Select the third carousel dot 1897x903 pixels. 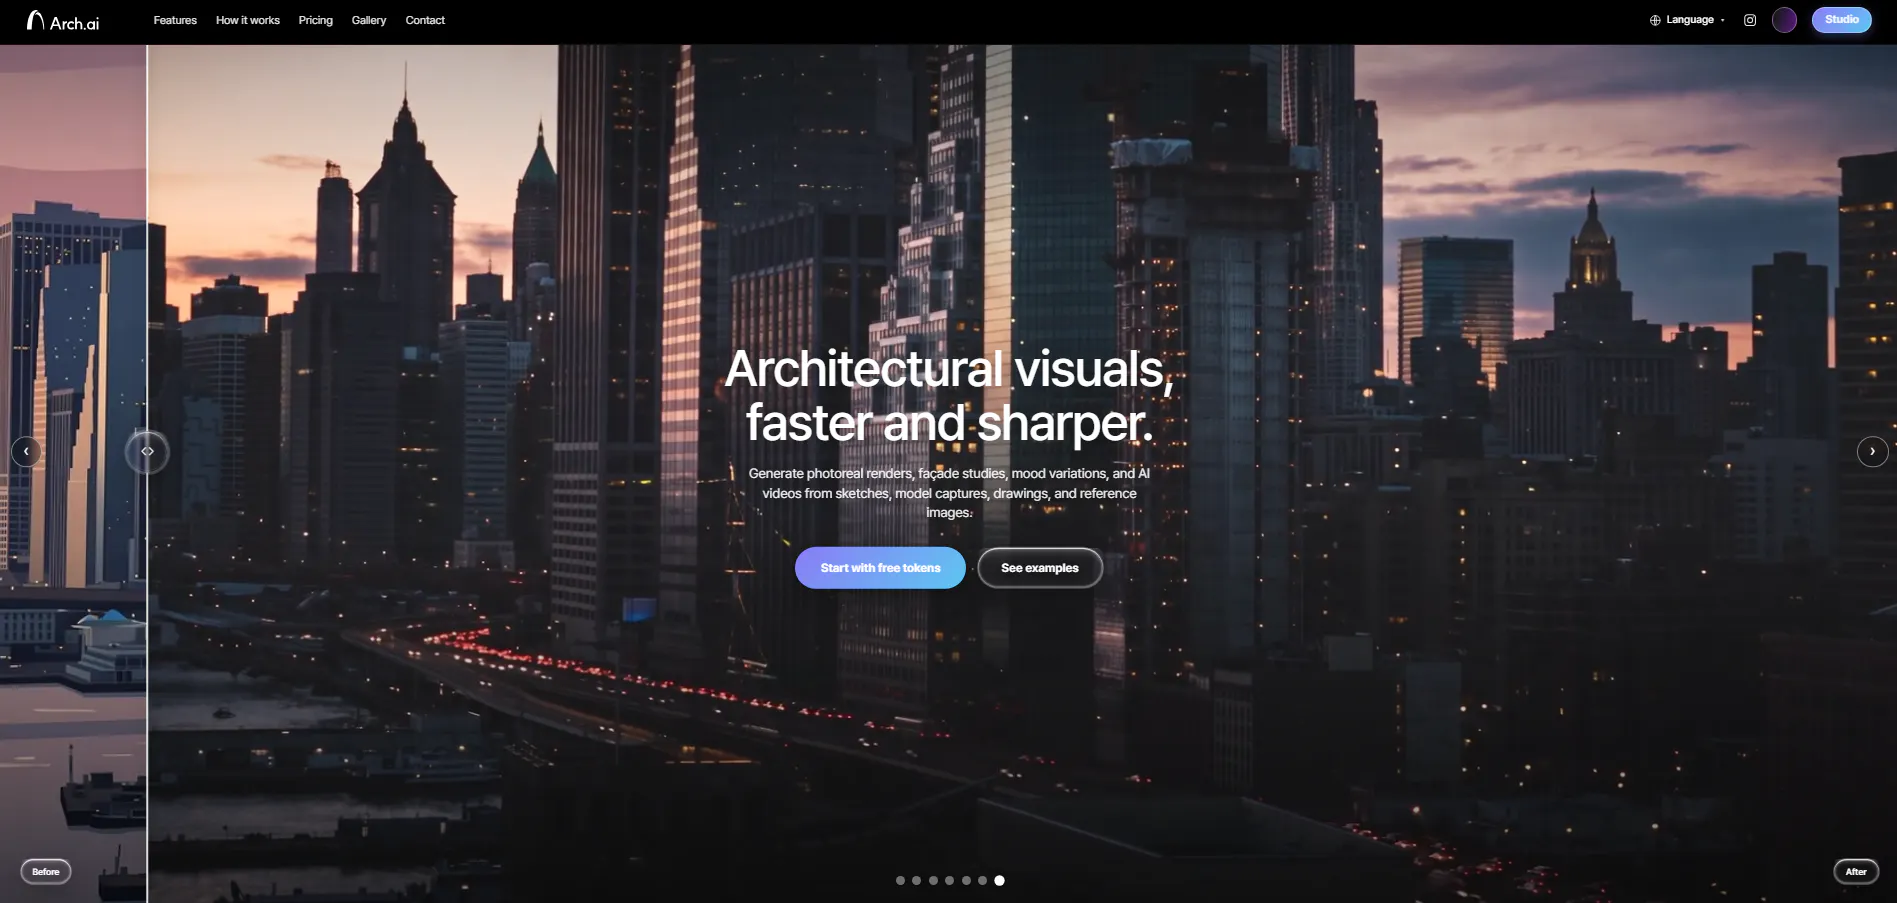tap(933, 881)
